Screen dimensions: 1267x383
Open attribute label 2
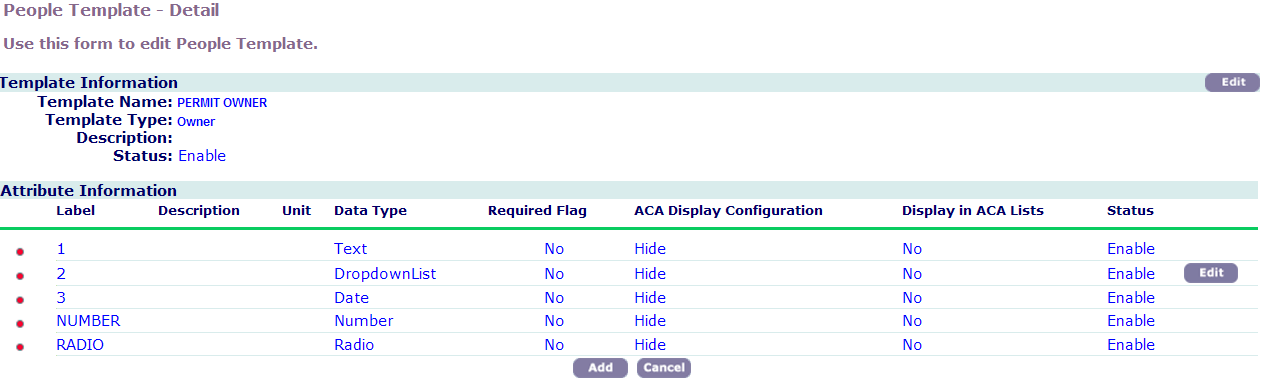point(61,273)
